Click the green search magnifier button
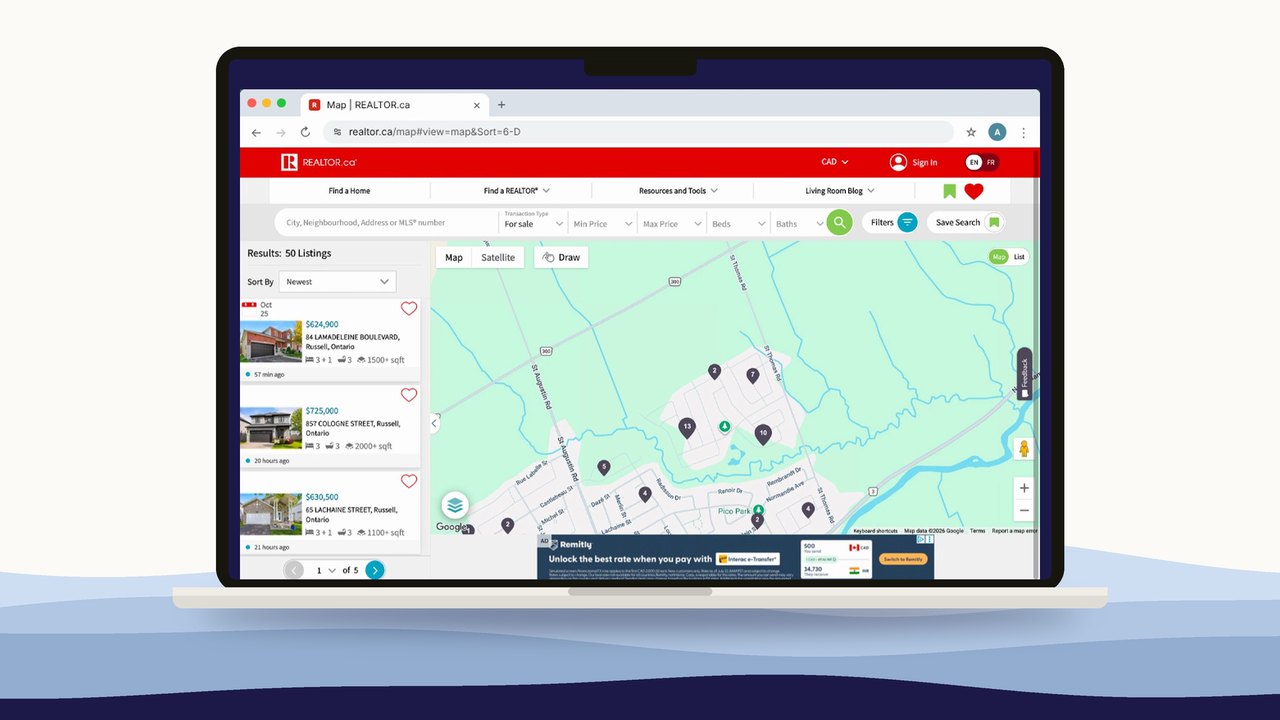This screenshot has width=1280, height=720. point(839,223)
